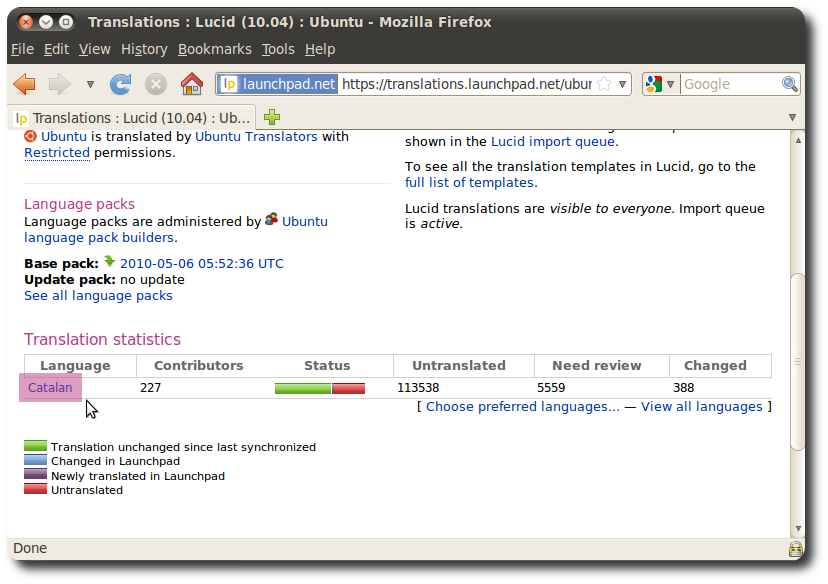The width and height of the screenshot is (828, 584).
Task: Open the File menu
Action: [x=22, y=49]
